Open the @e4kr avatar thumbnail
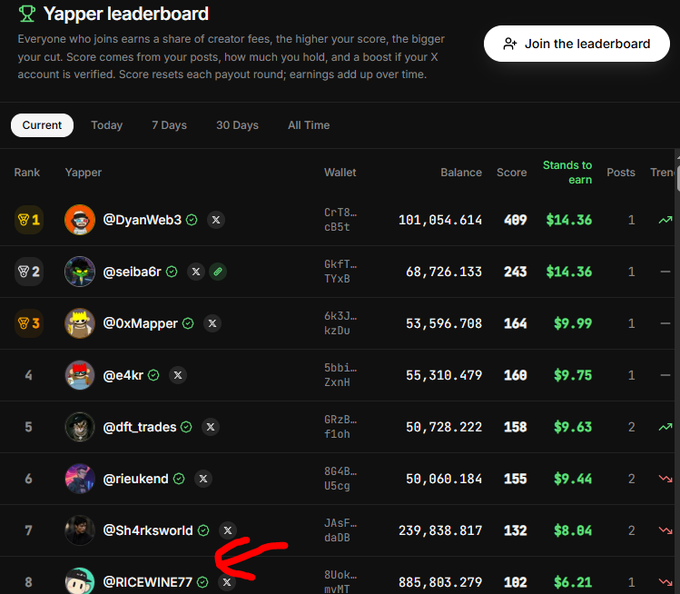Image resolution: width=680 pixels, height=594 pixels. (80, 375)
